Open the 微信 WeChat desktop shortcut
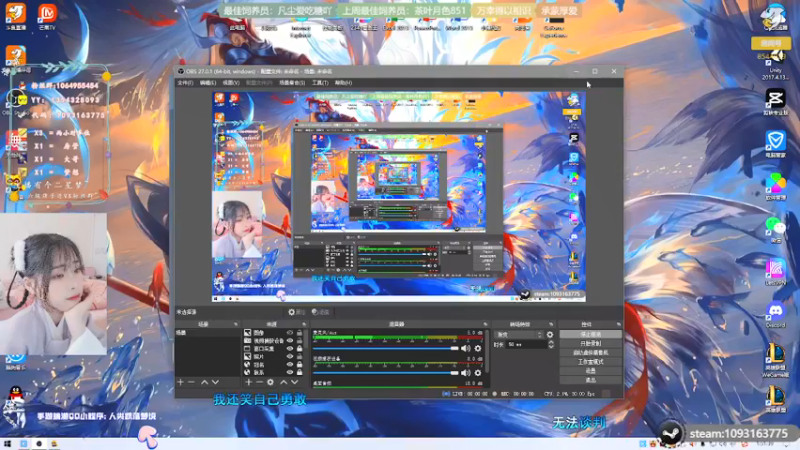The height and width of the screenshot is (450, 800). [x=775, y=230]
